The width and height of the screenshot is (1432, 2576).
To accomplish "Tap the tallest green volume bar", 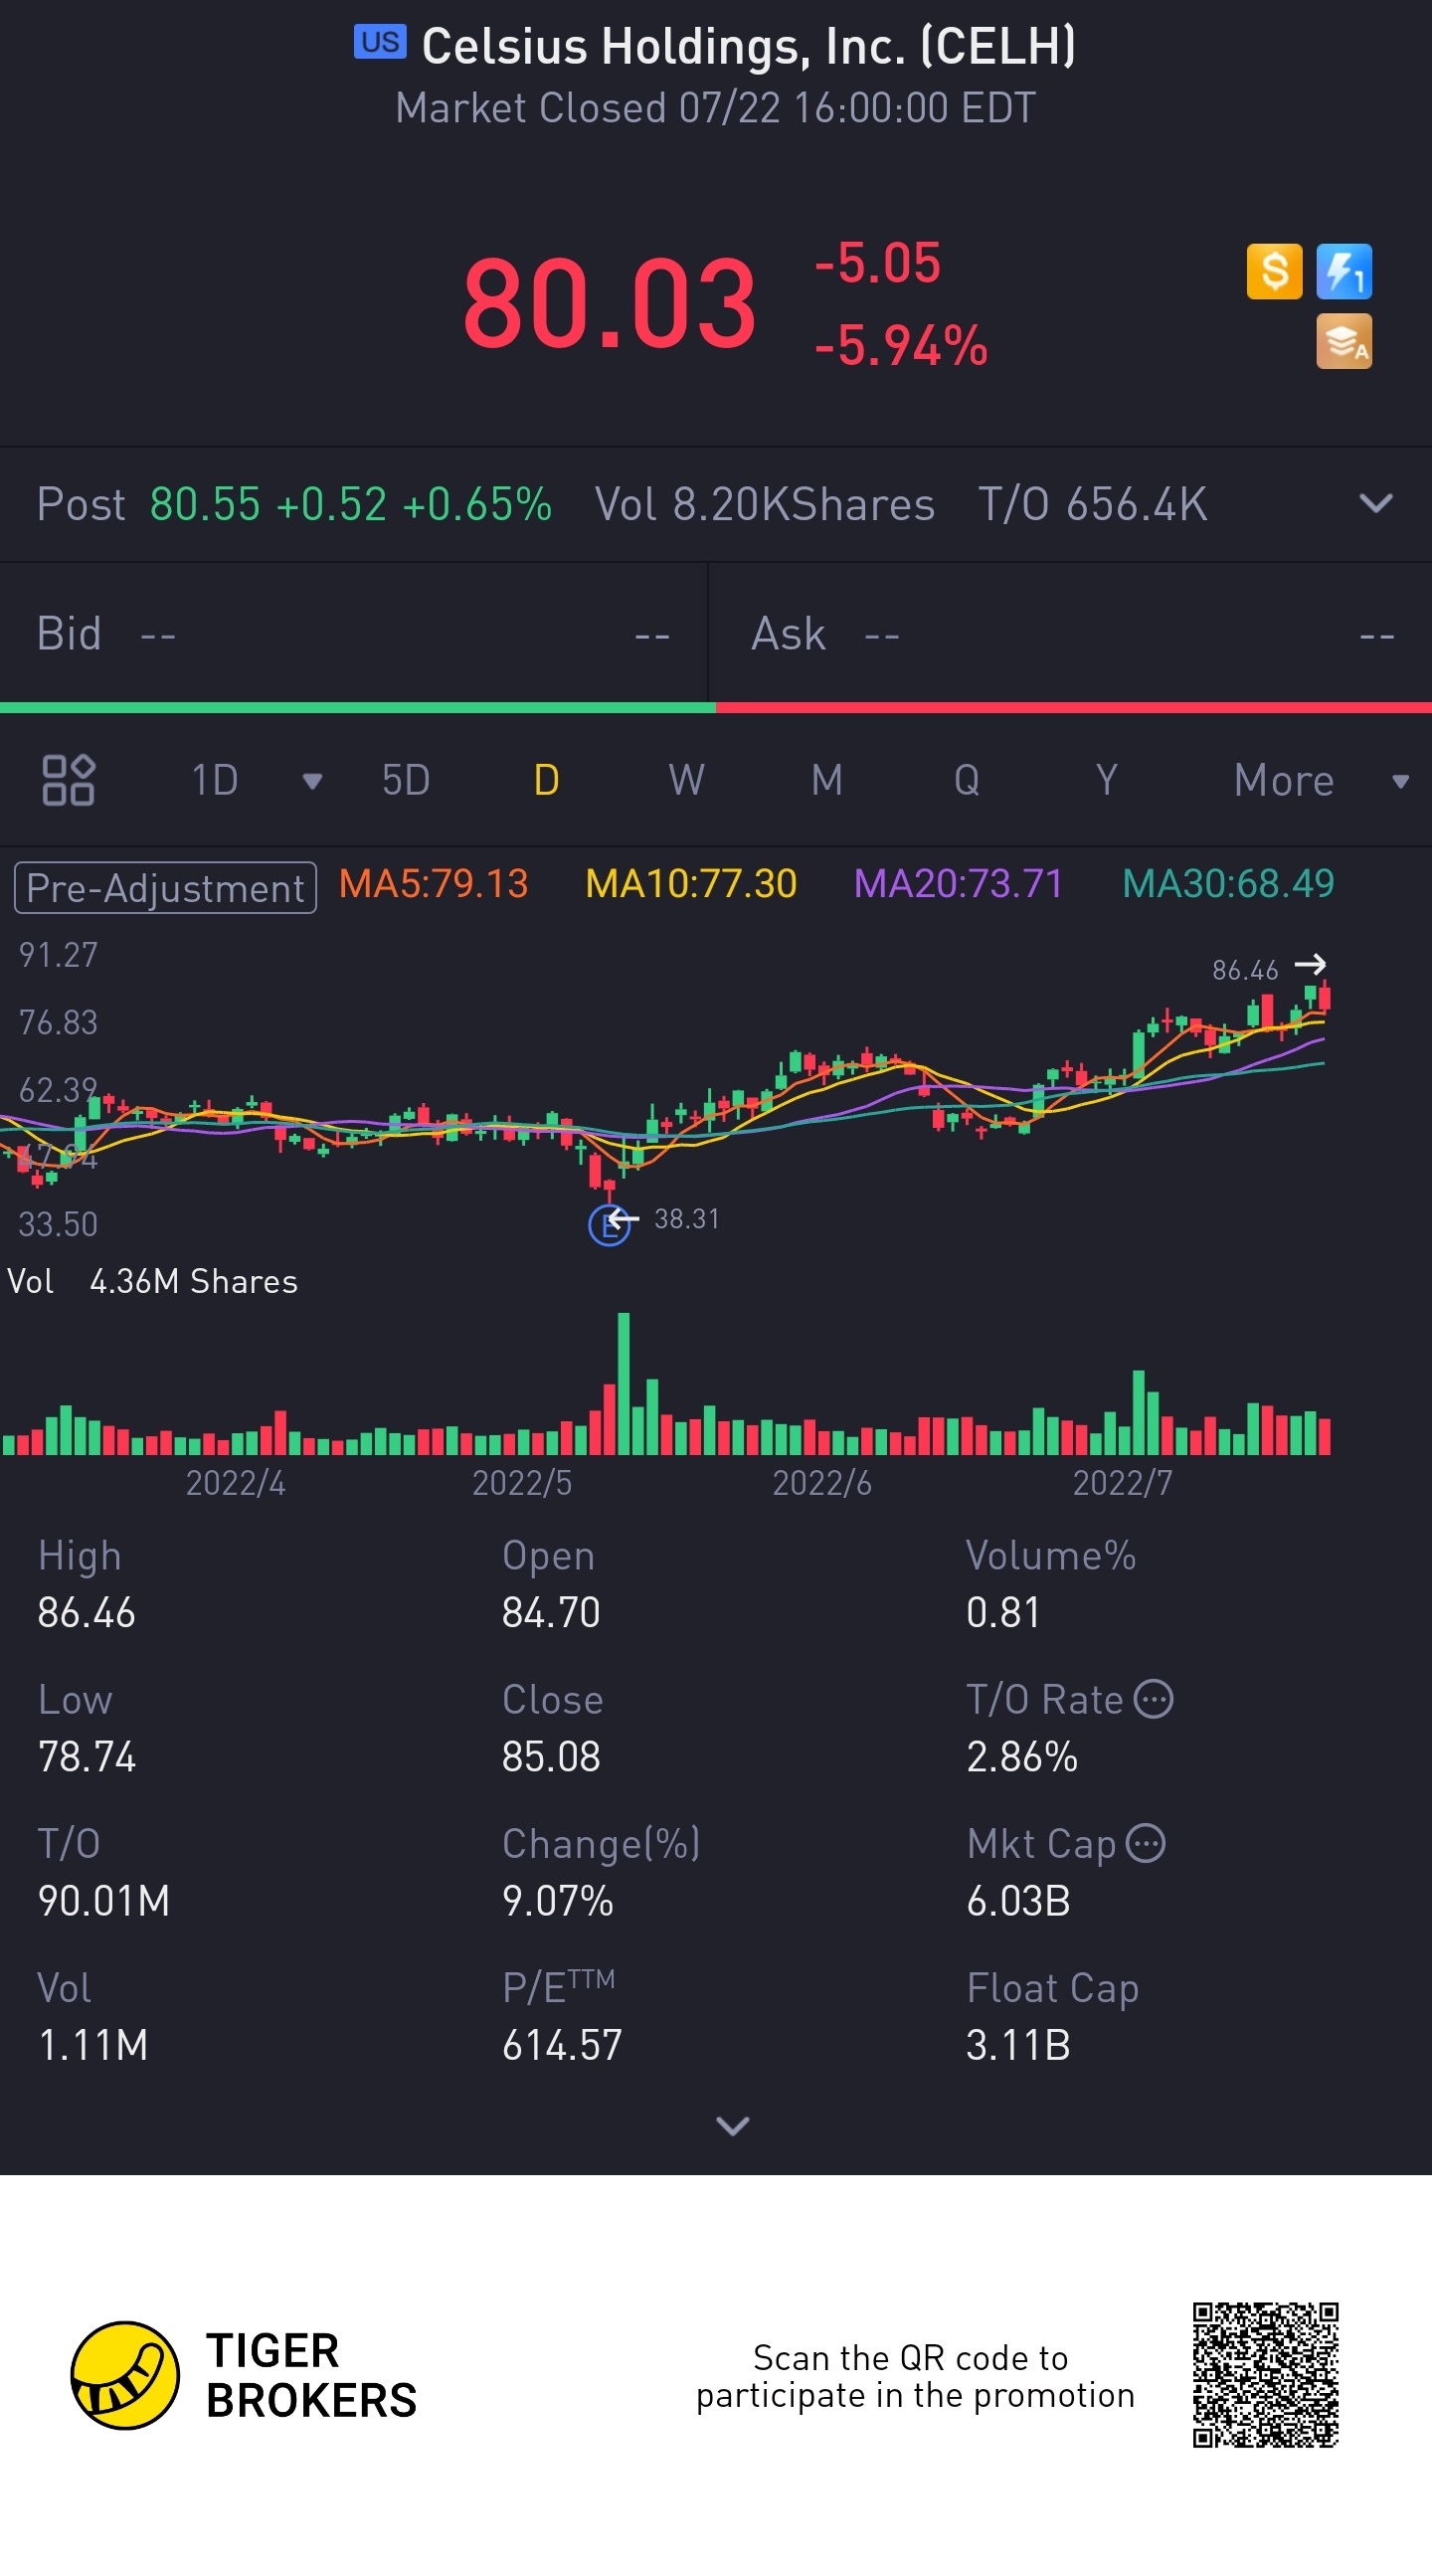I will click(x=624, y=1383).
